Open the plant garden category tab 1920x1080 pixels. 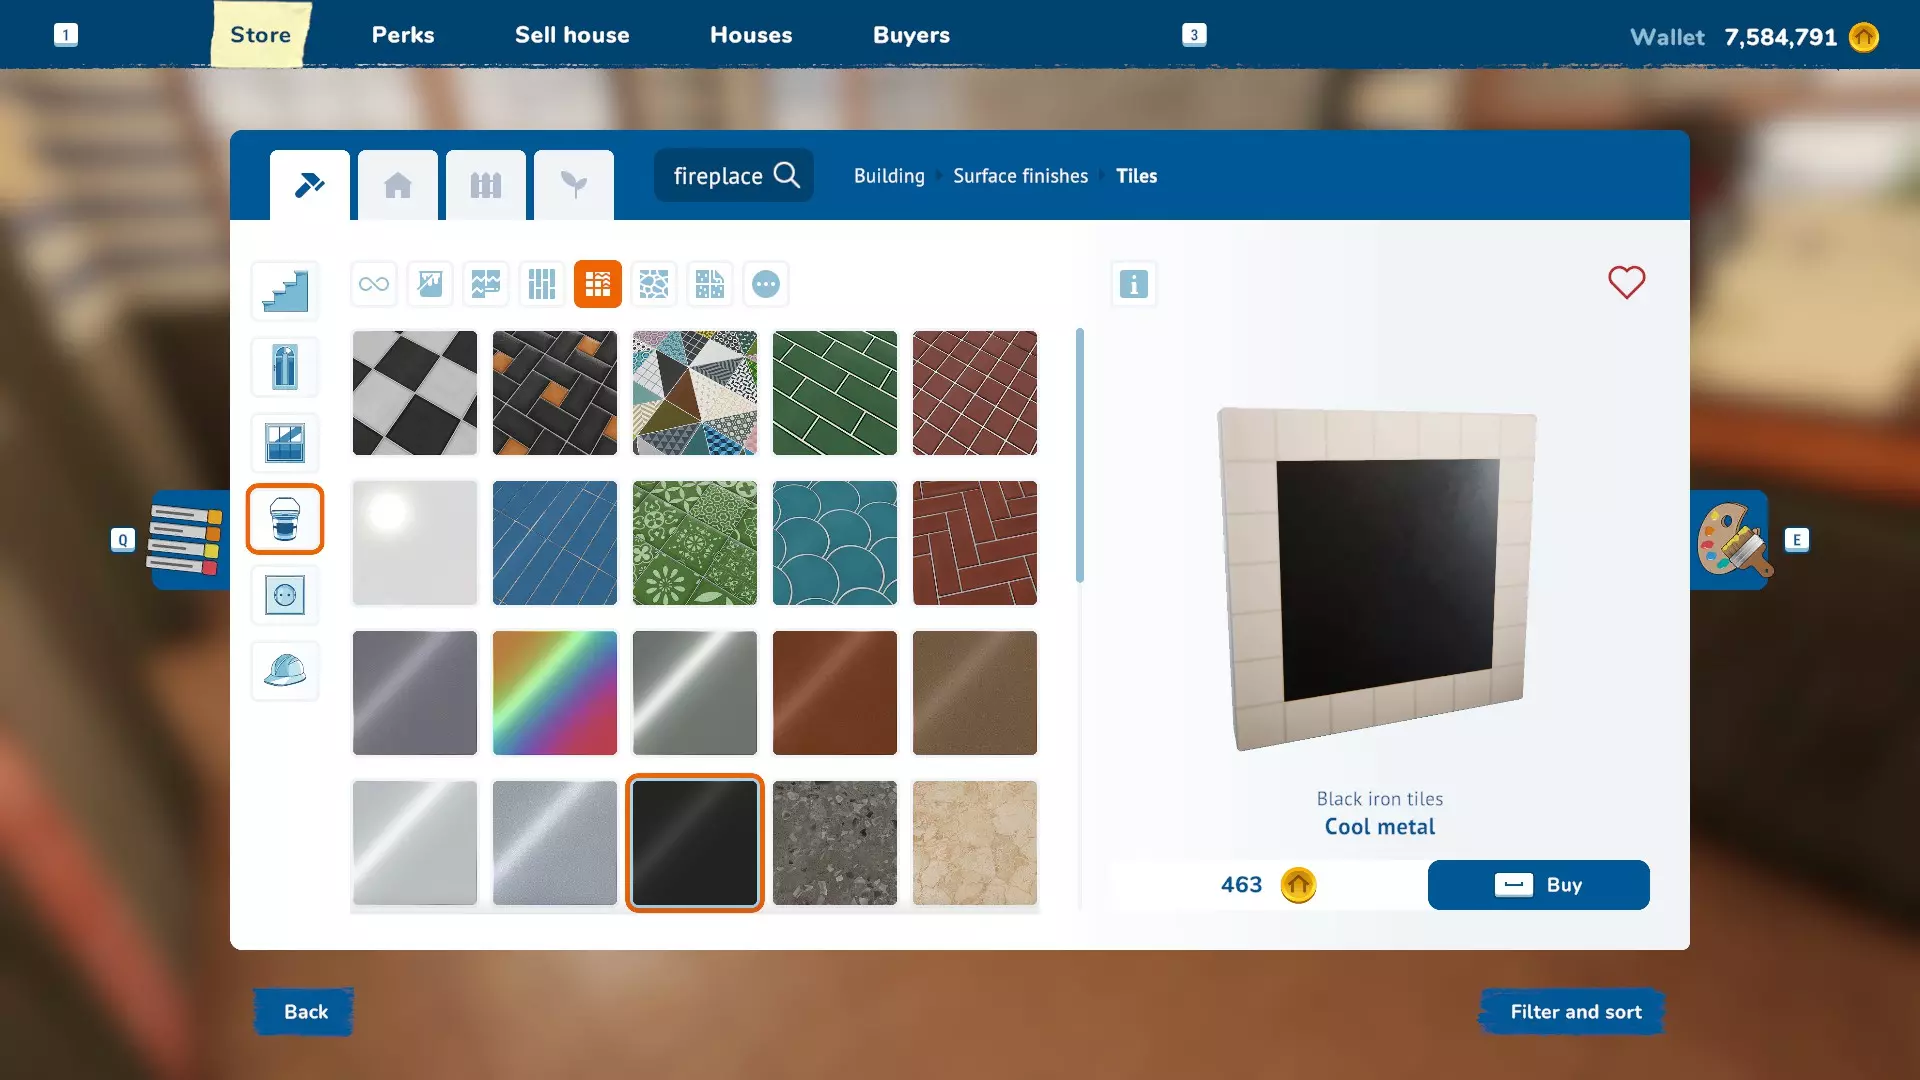[x=574, y=185]
